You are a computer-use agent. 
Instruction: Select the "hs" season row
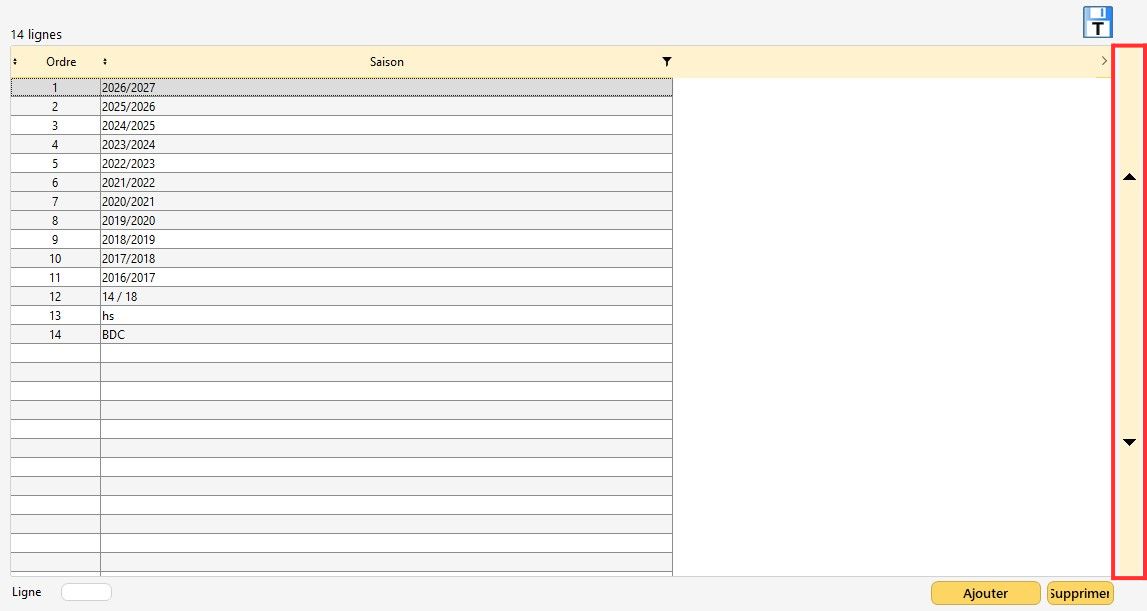(x=386, y=316)
